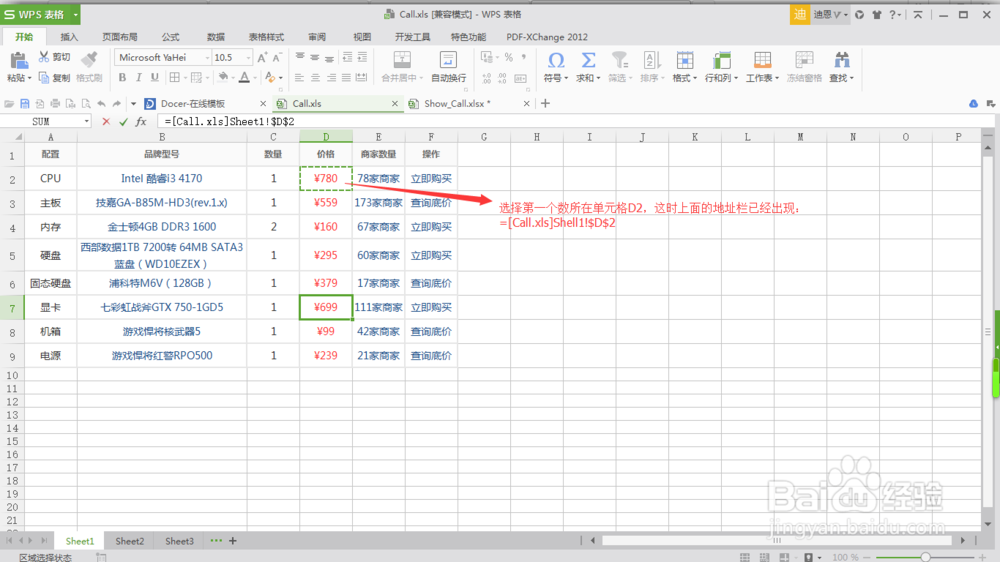Toggle align text right
The height and width of the screenshot is (562, 1000).
click(x=331, y=78)
